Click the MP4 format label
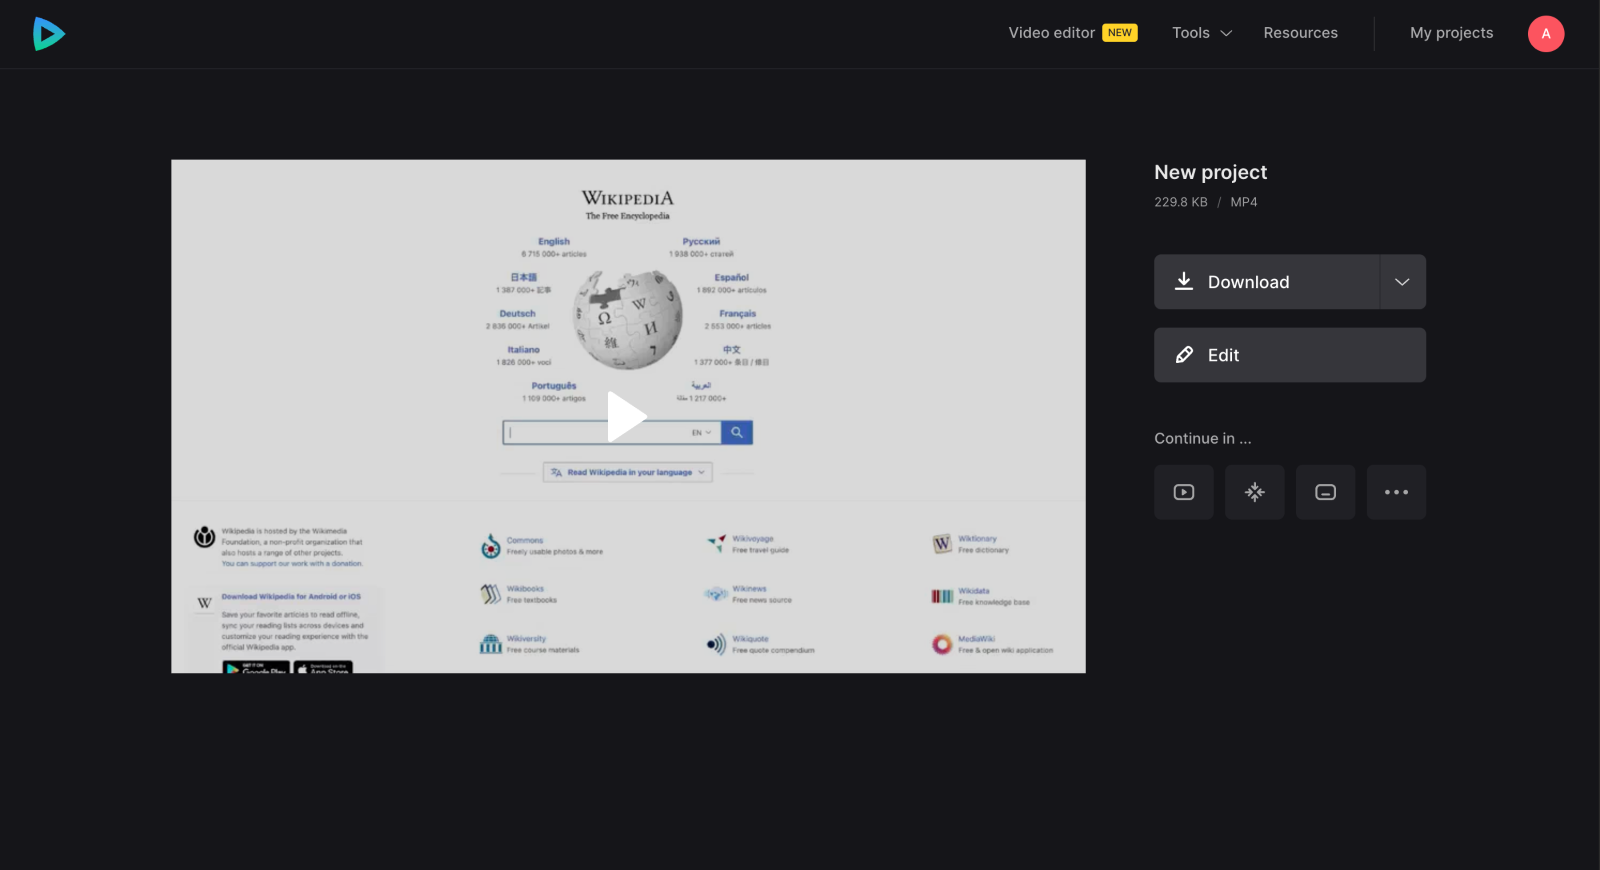The image size is (1600, 870). click(1244, 202)
